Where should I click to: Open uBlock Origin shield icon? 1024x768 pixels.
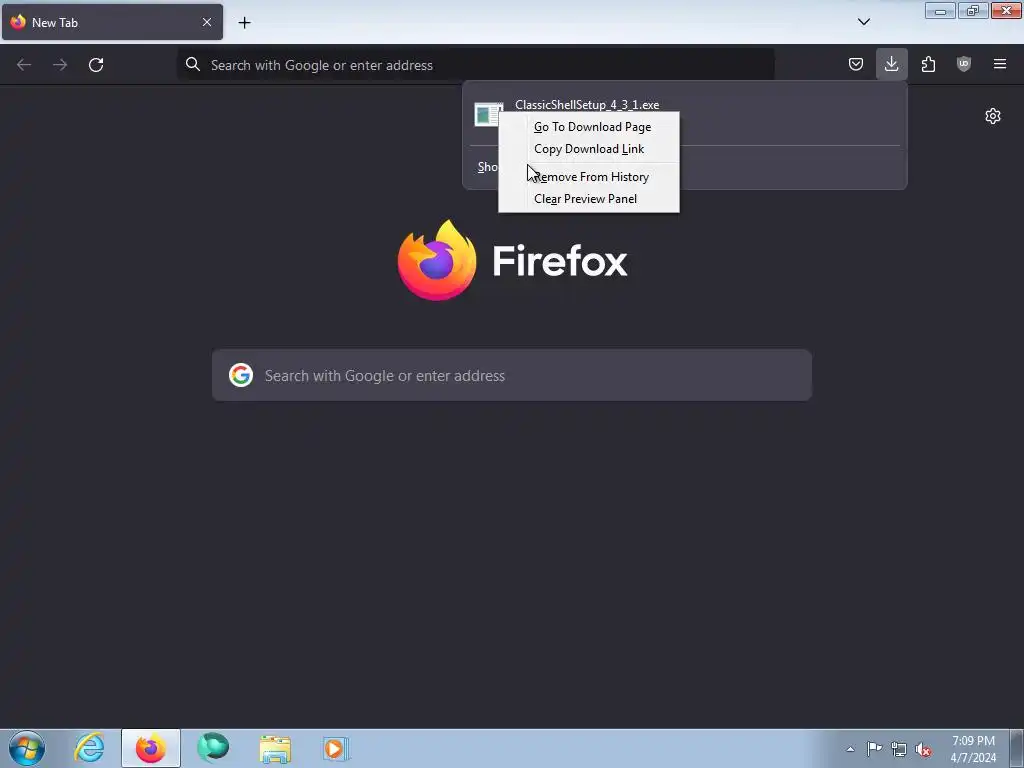pos(964,64)
